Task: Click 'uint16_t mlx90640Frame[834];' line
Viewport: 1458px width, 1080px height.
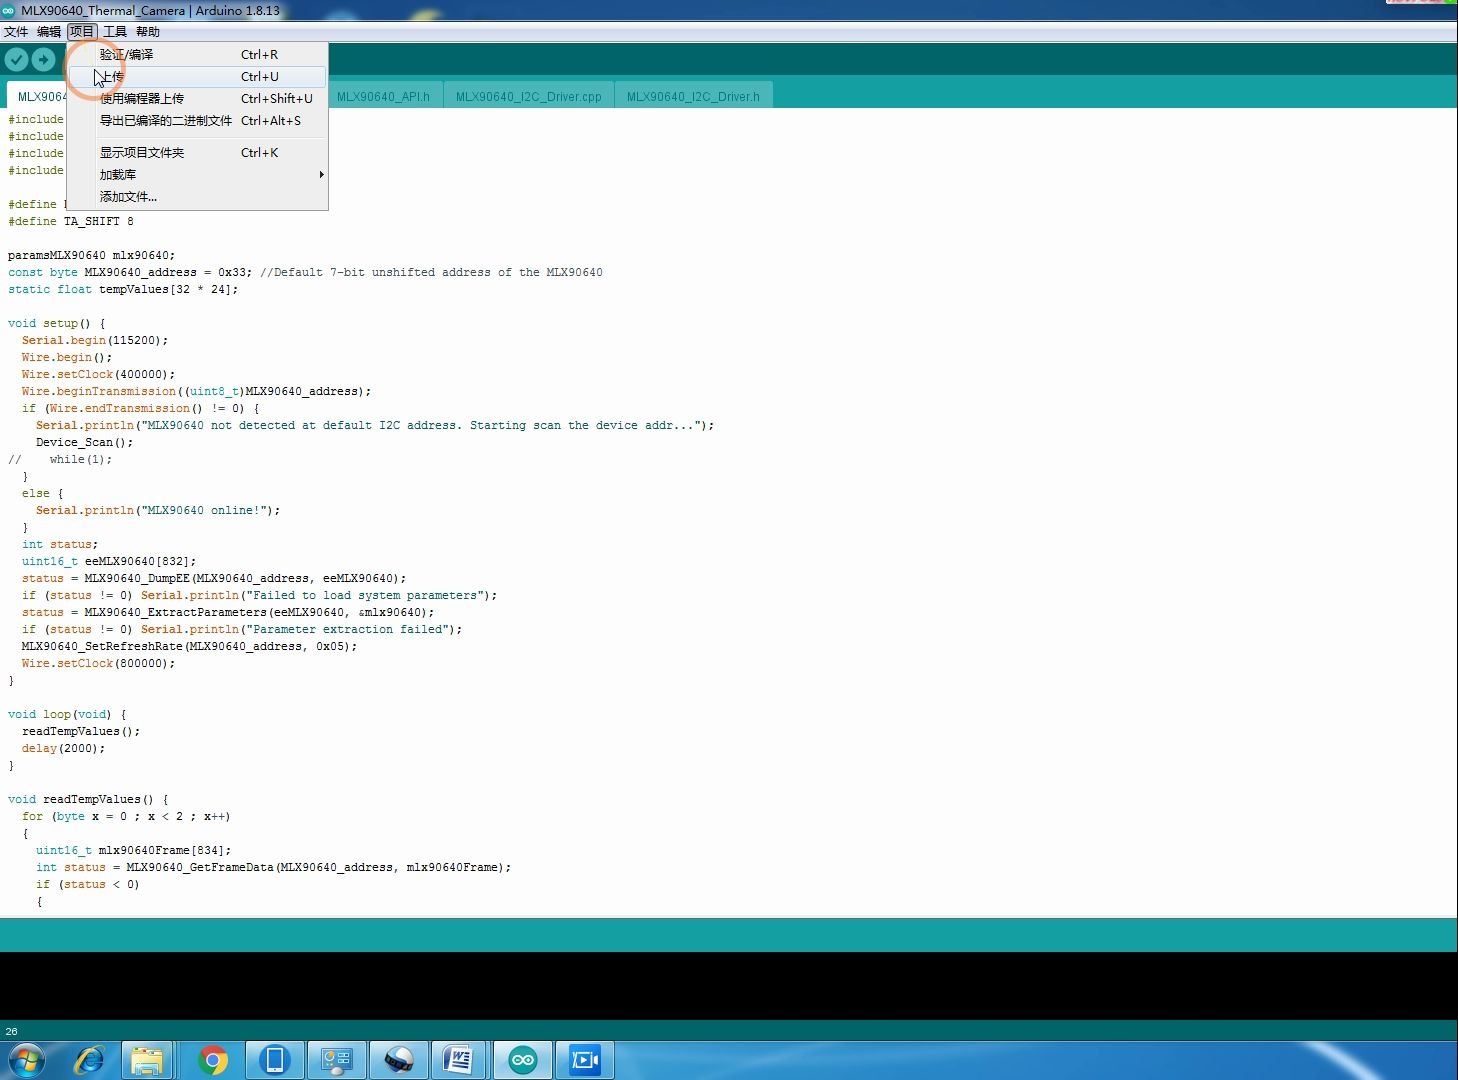Action: pos(134,850)
